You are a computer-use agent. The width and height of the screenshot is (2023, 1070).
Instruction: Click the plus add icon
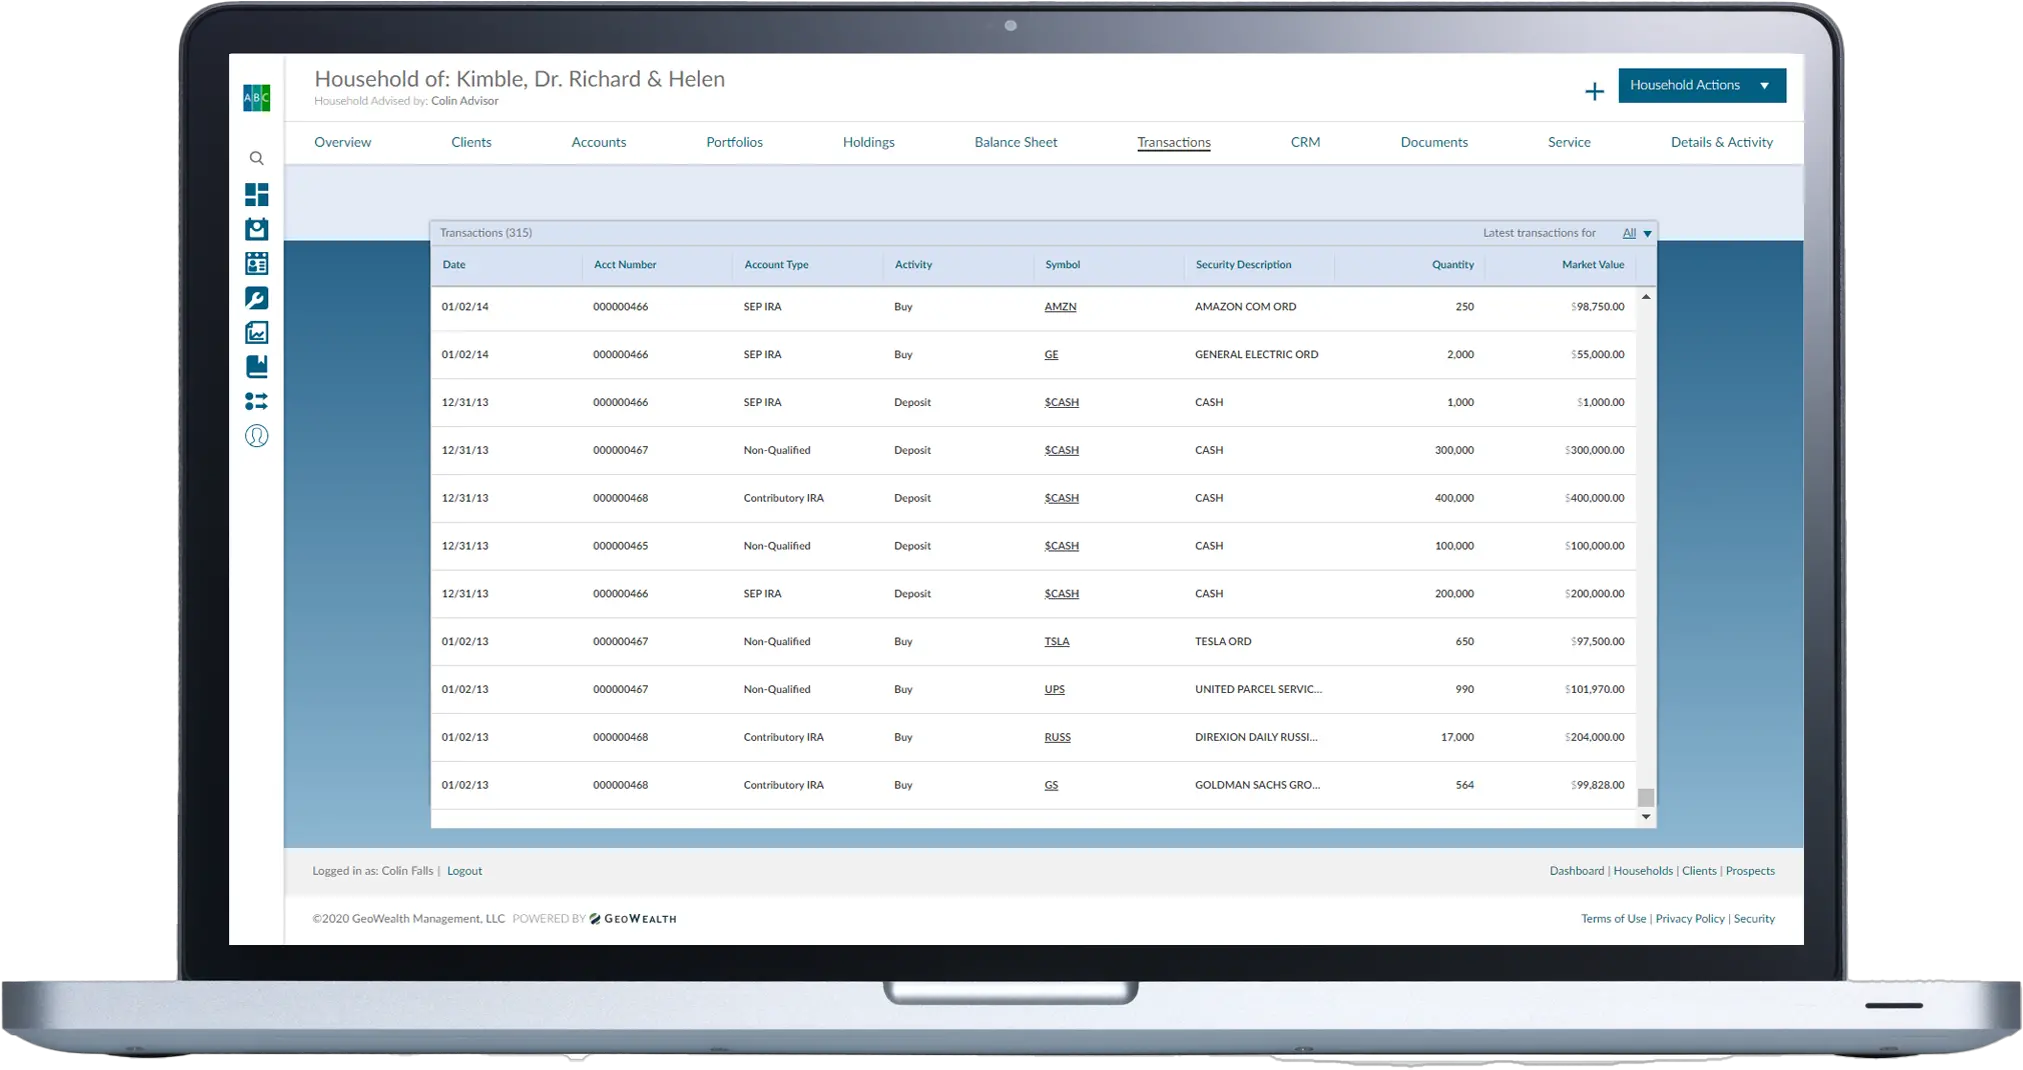point(1594,91)
